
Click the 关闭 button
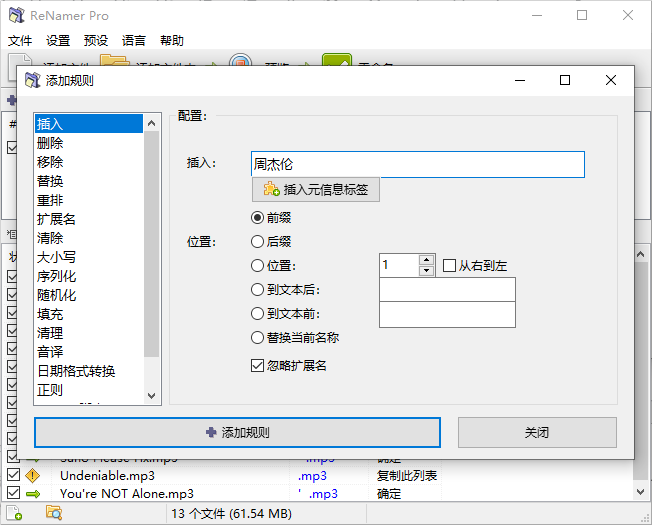(537, 433)
